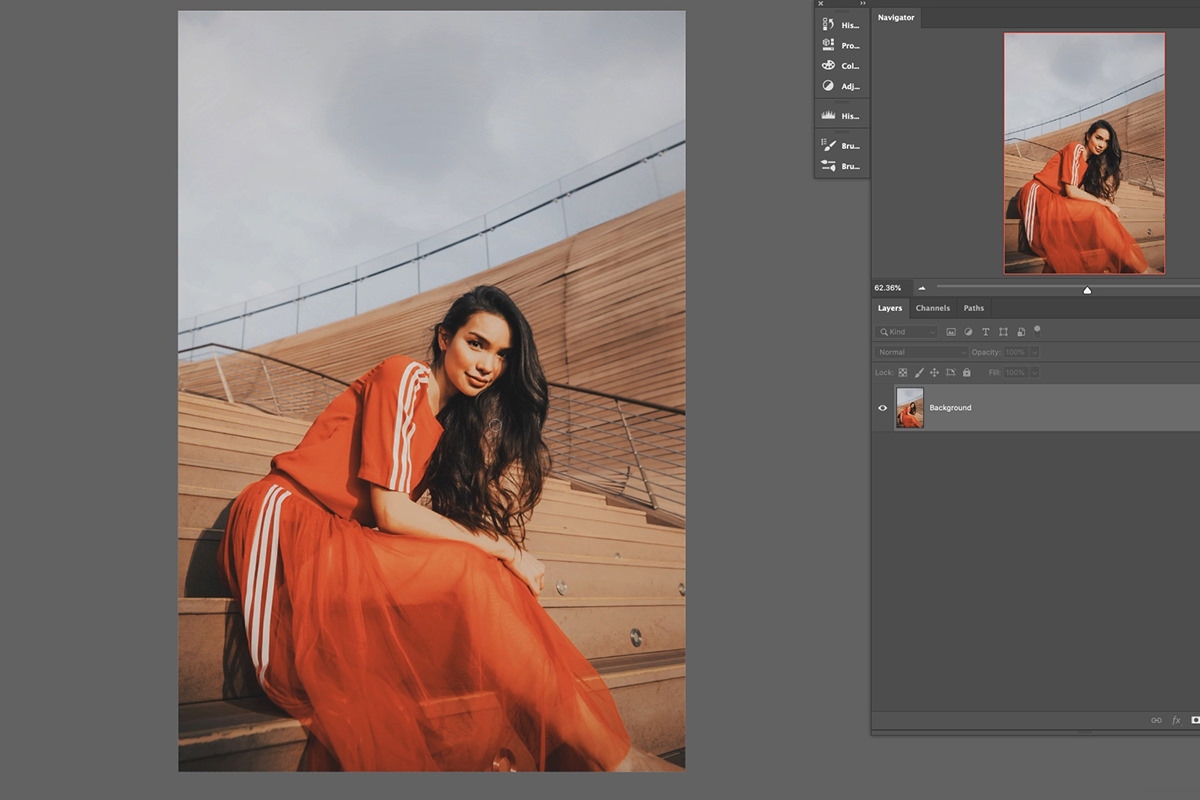Toggle the Lock Transparent Pixels button

(901, 371)
